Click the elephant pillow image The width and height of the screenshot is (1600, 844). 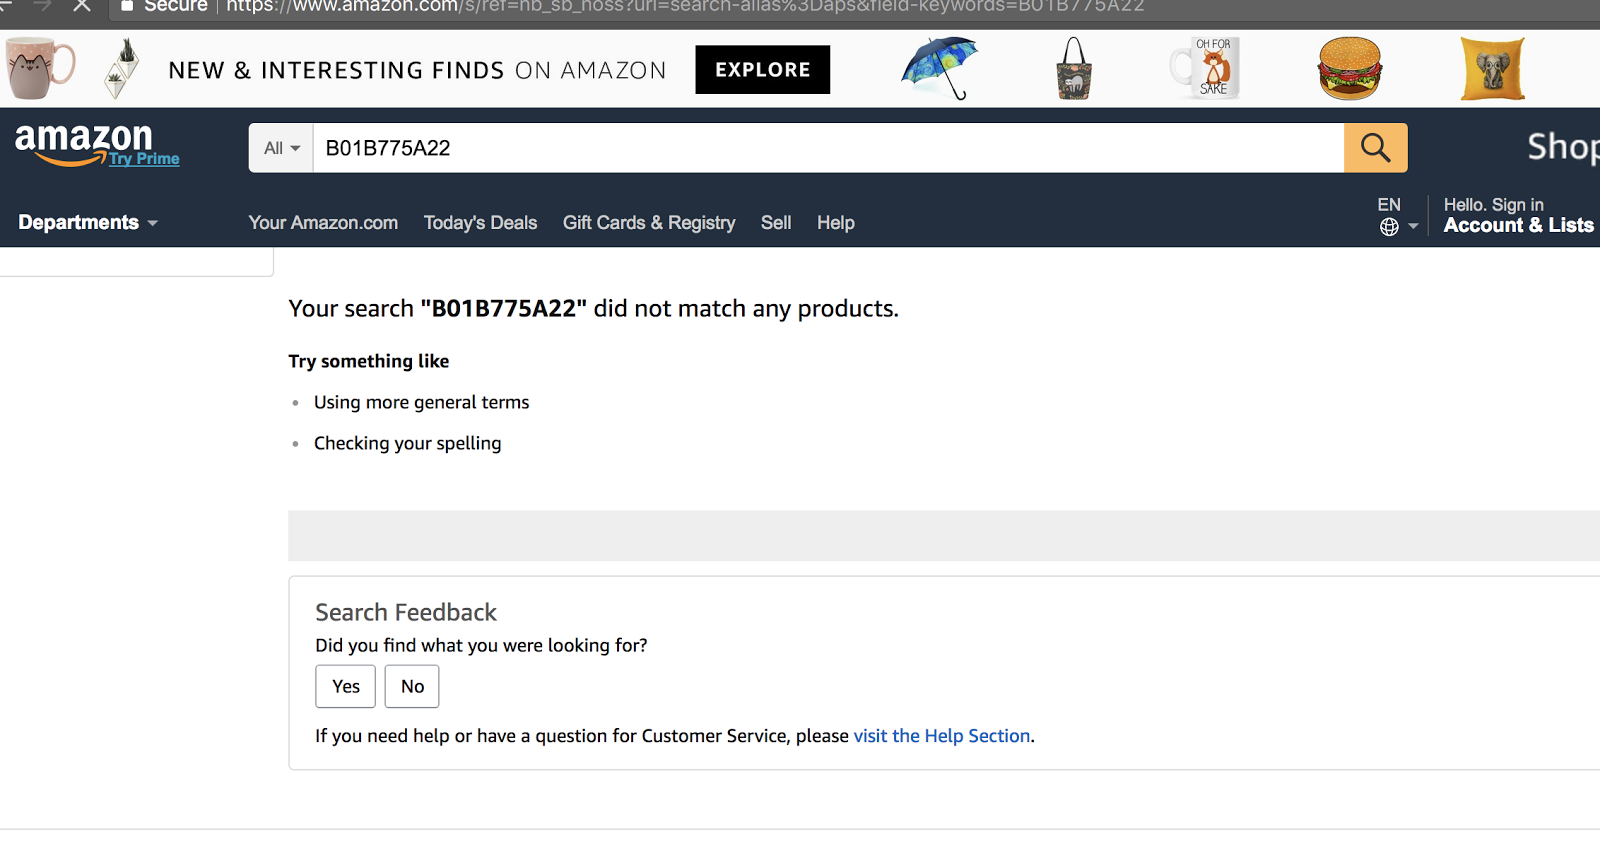(x=1492, y=68)
